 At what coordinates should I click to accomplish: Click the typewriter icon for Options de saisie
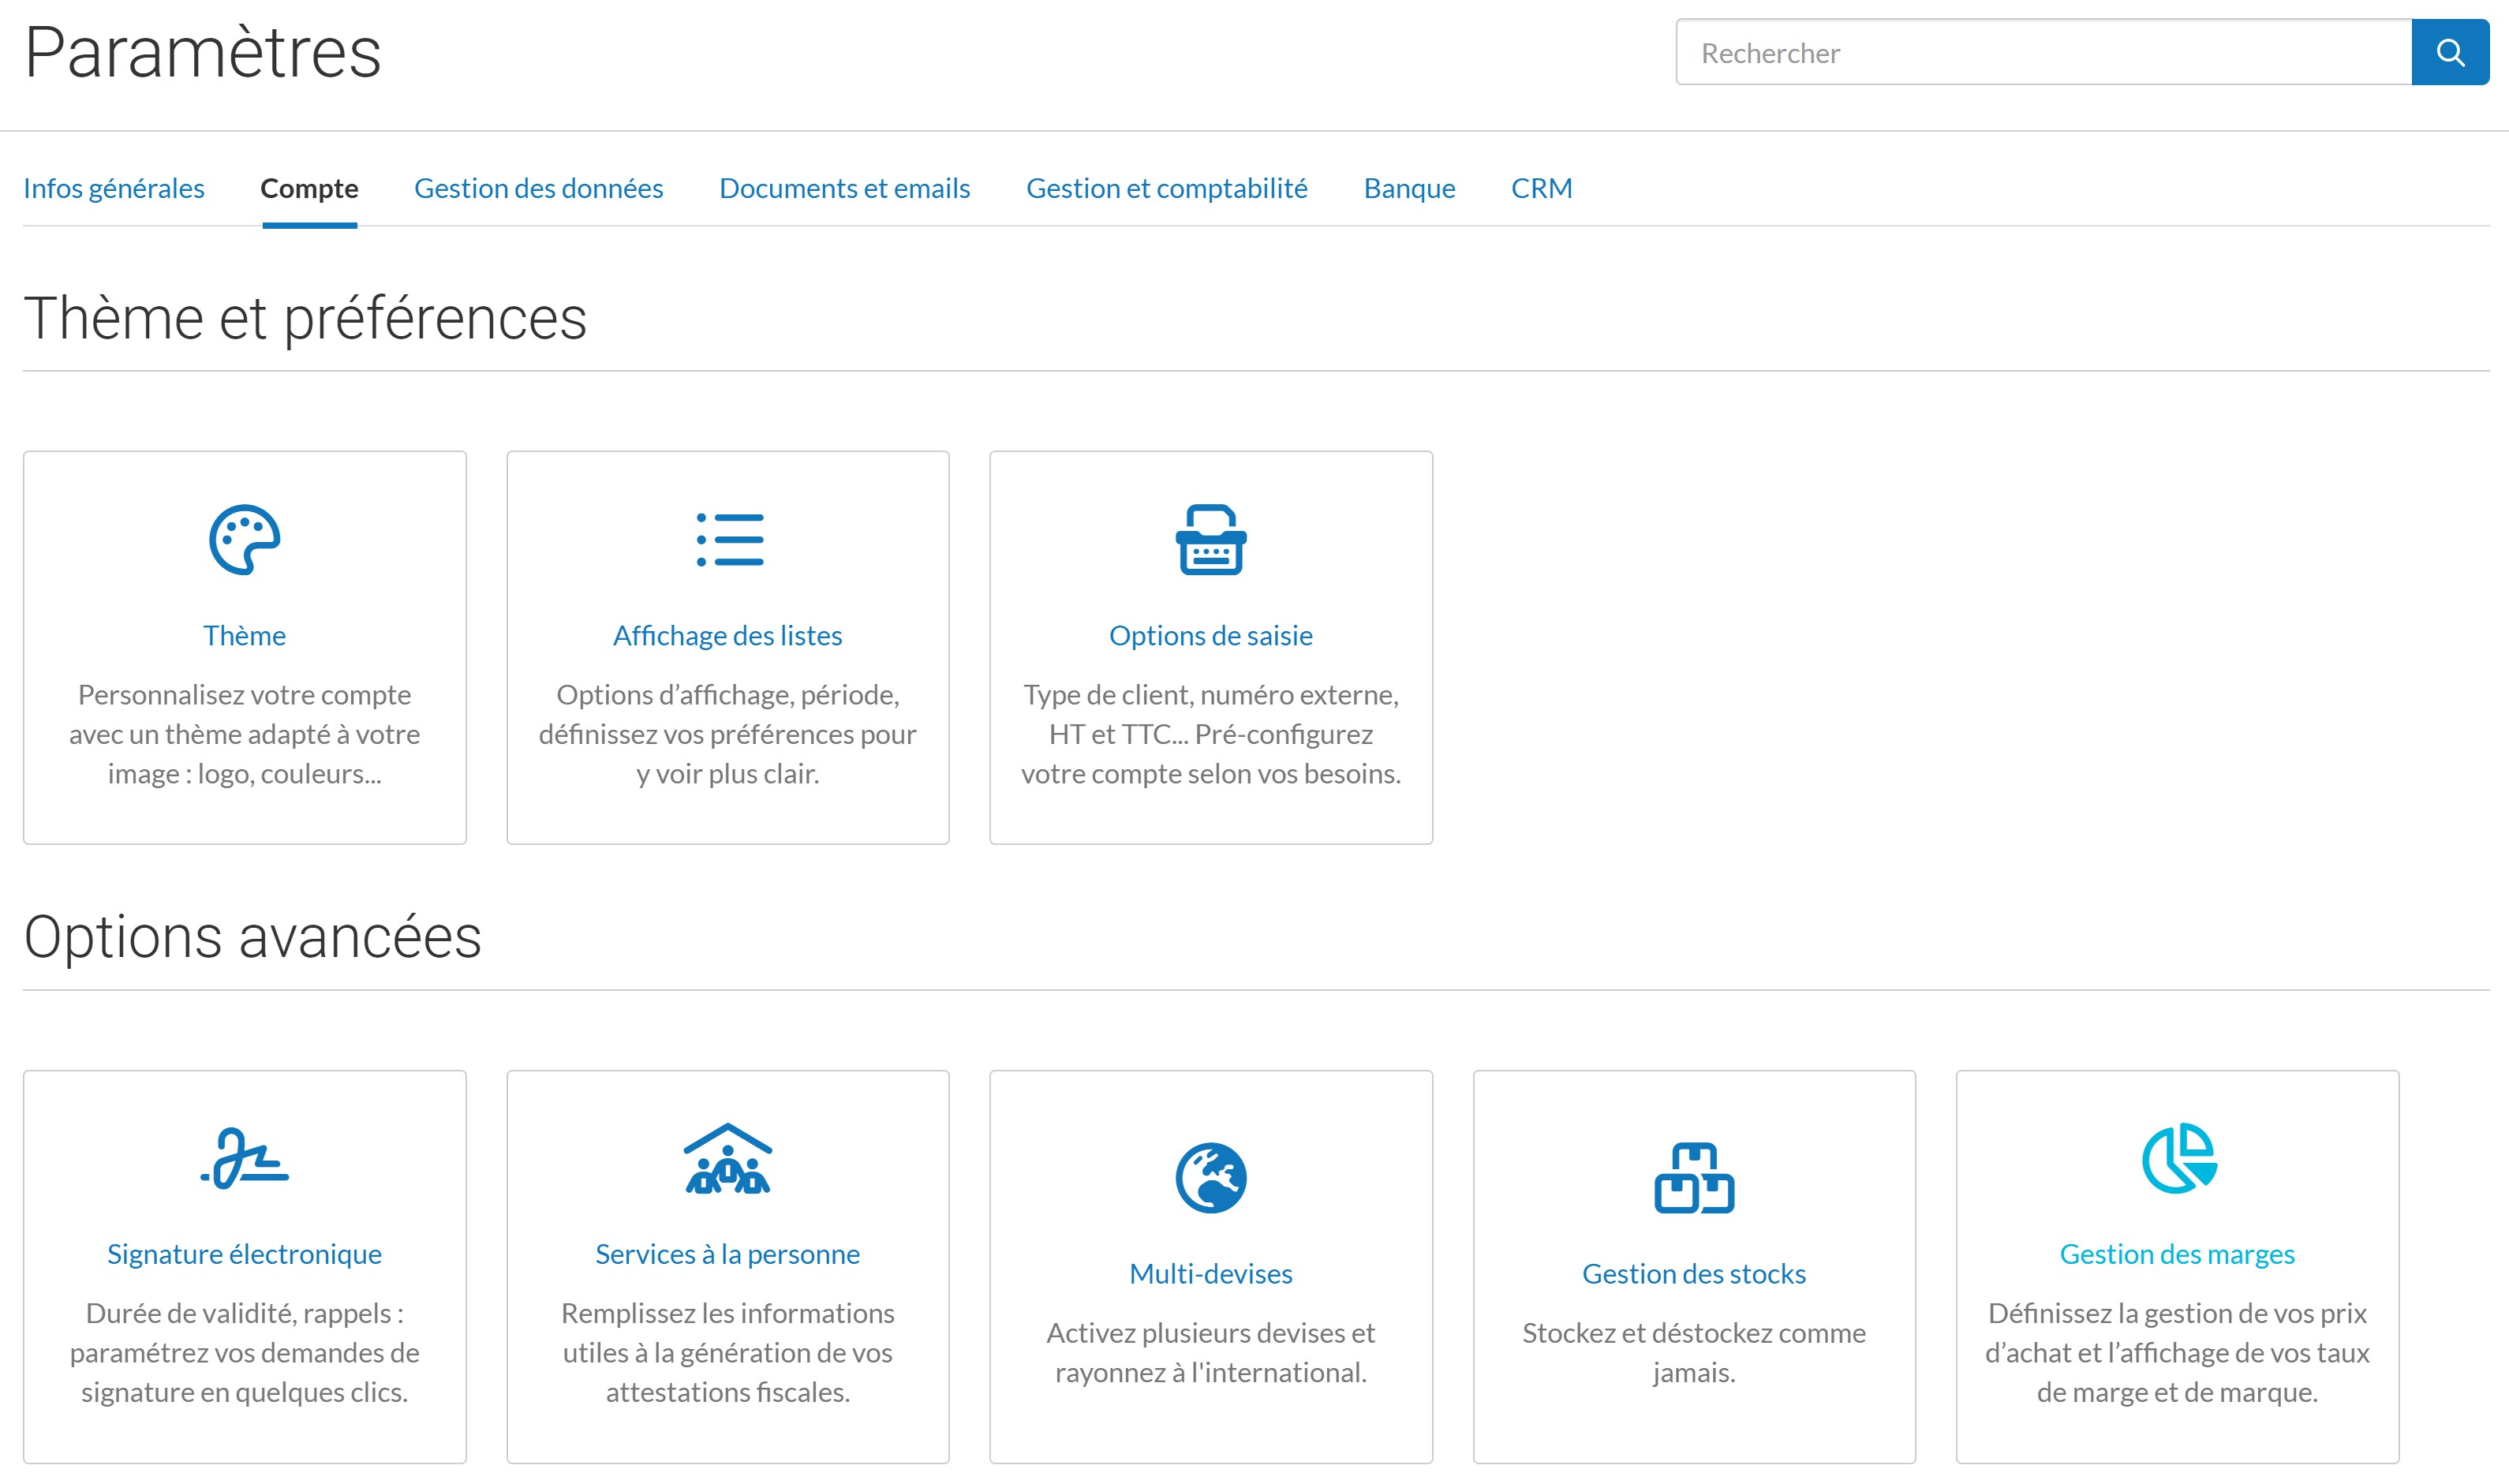(x=1210, y=540)
